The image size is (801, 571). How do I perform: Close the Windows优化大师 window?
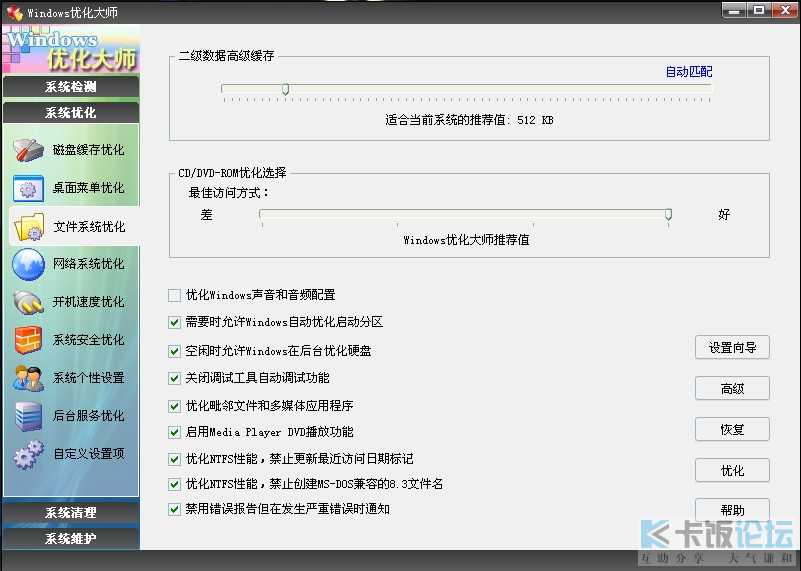point(785,11)
